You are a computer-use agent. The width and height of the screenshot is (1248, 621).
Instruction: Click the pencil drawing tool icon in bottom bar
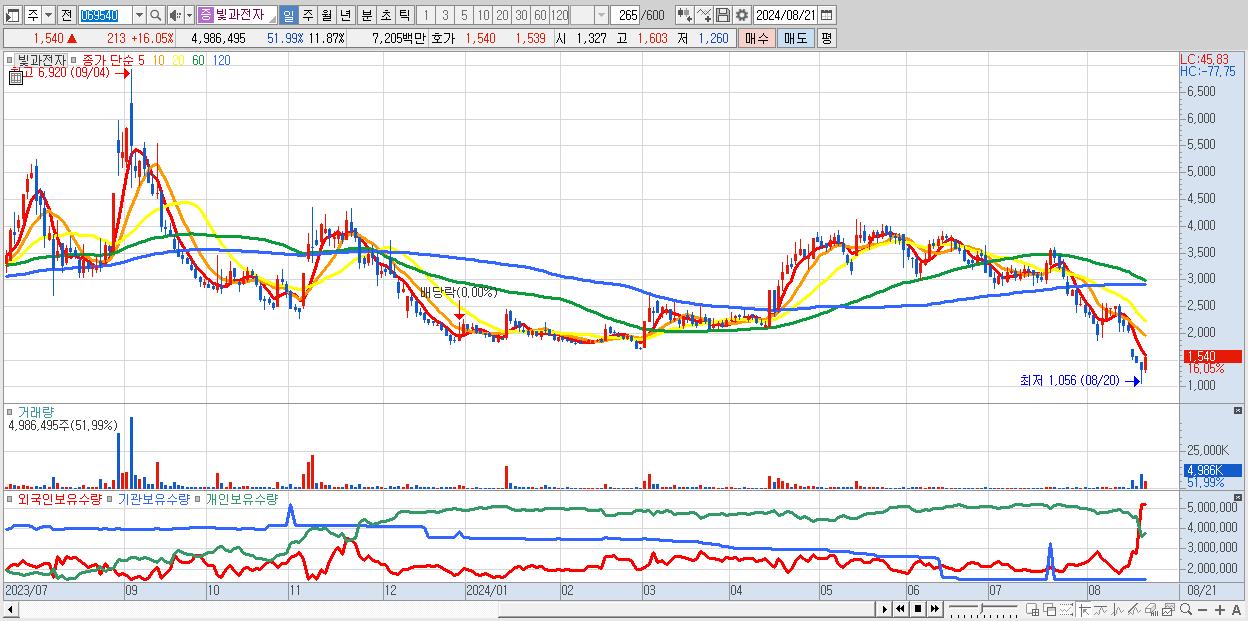point(1134,610)
